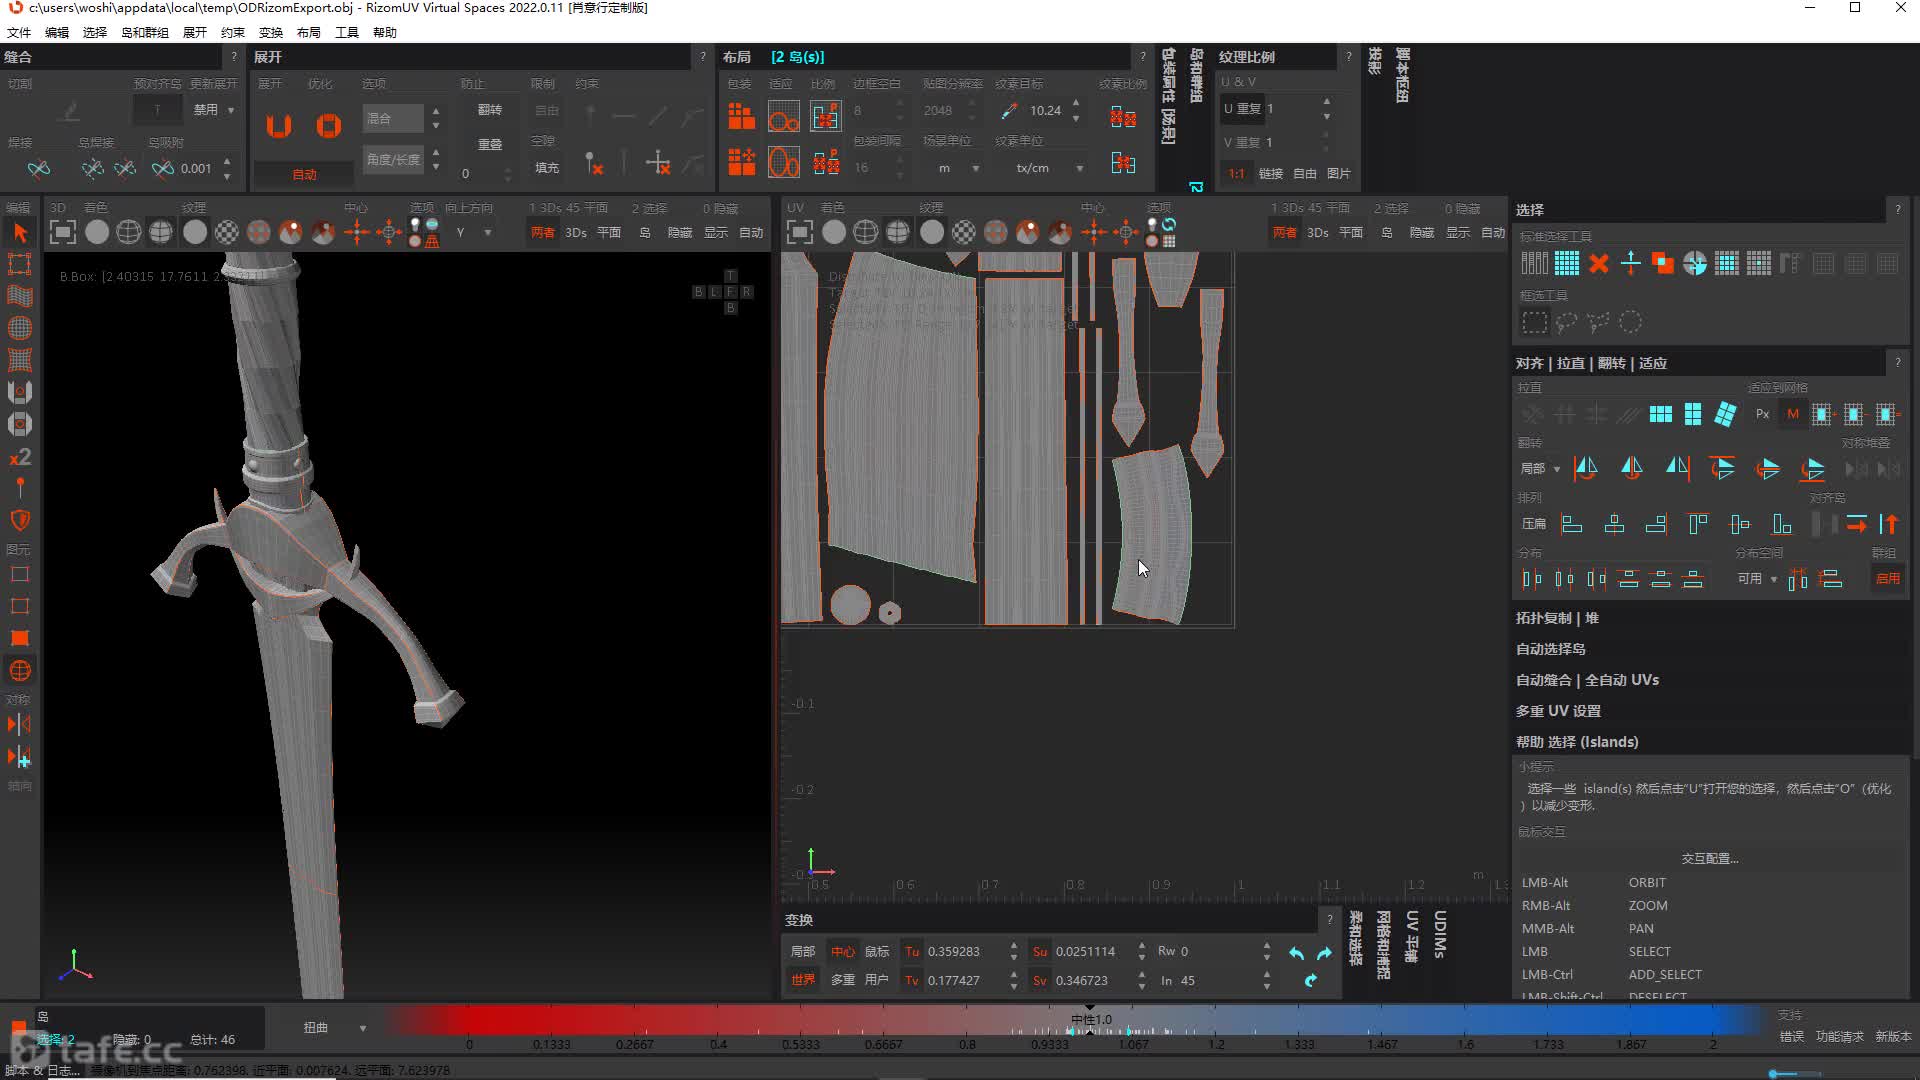Click the align-left icon under 排列
This screenshot has width=1920, height=1080.
pos(1572,524)
